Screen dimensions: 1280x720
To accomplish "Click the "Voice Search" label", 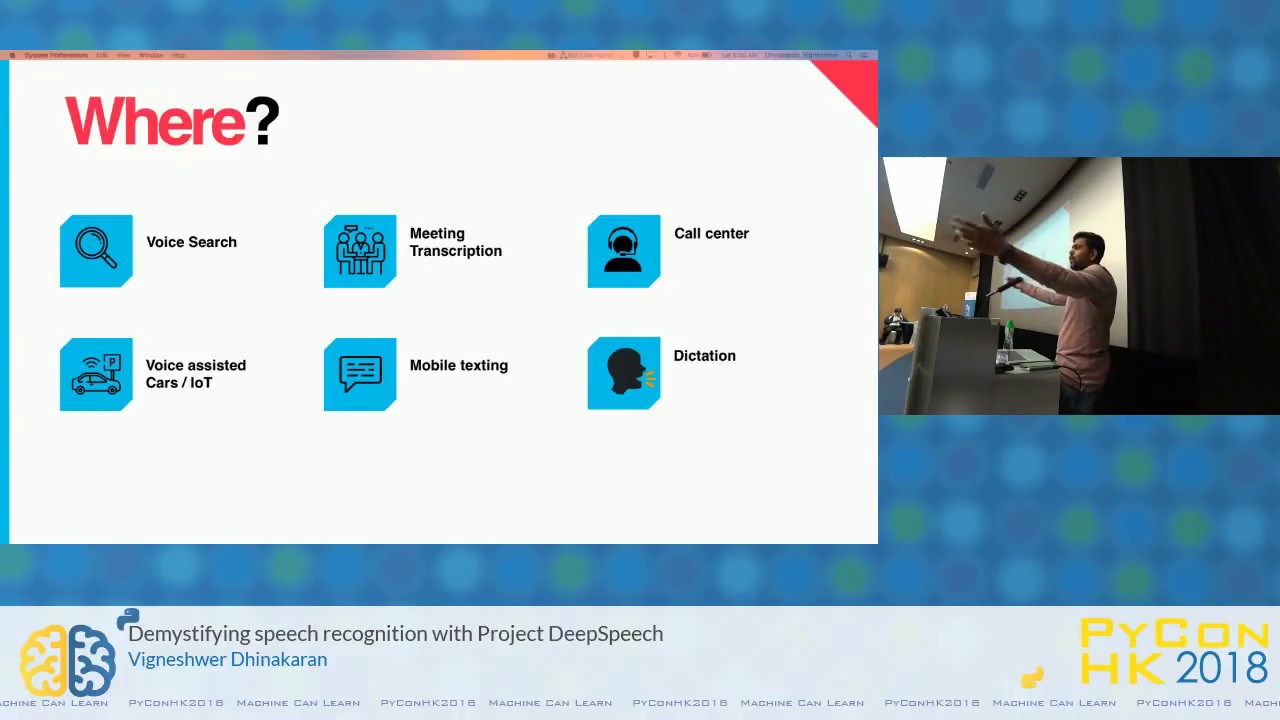I will point(192,242).
